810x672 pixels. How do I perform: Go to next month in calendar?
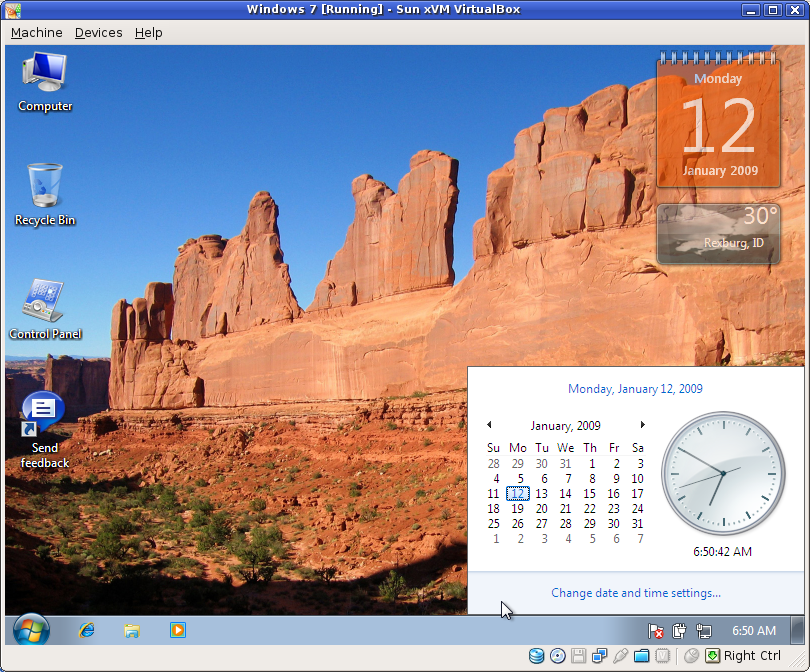642,425
